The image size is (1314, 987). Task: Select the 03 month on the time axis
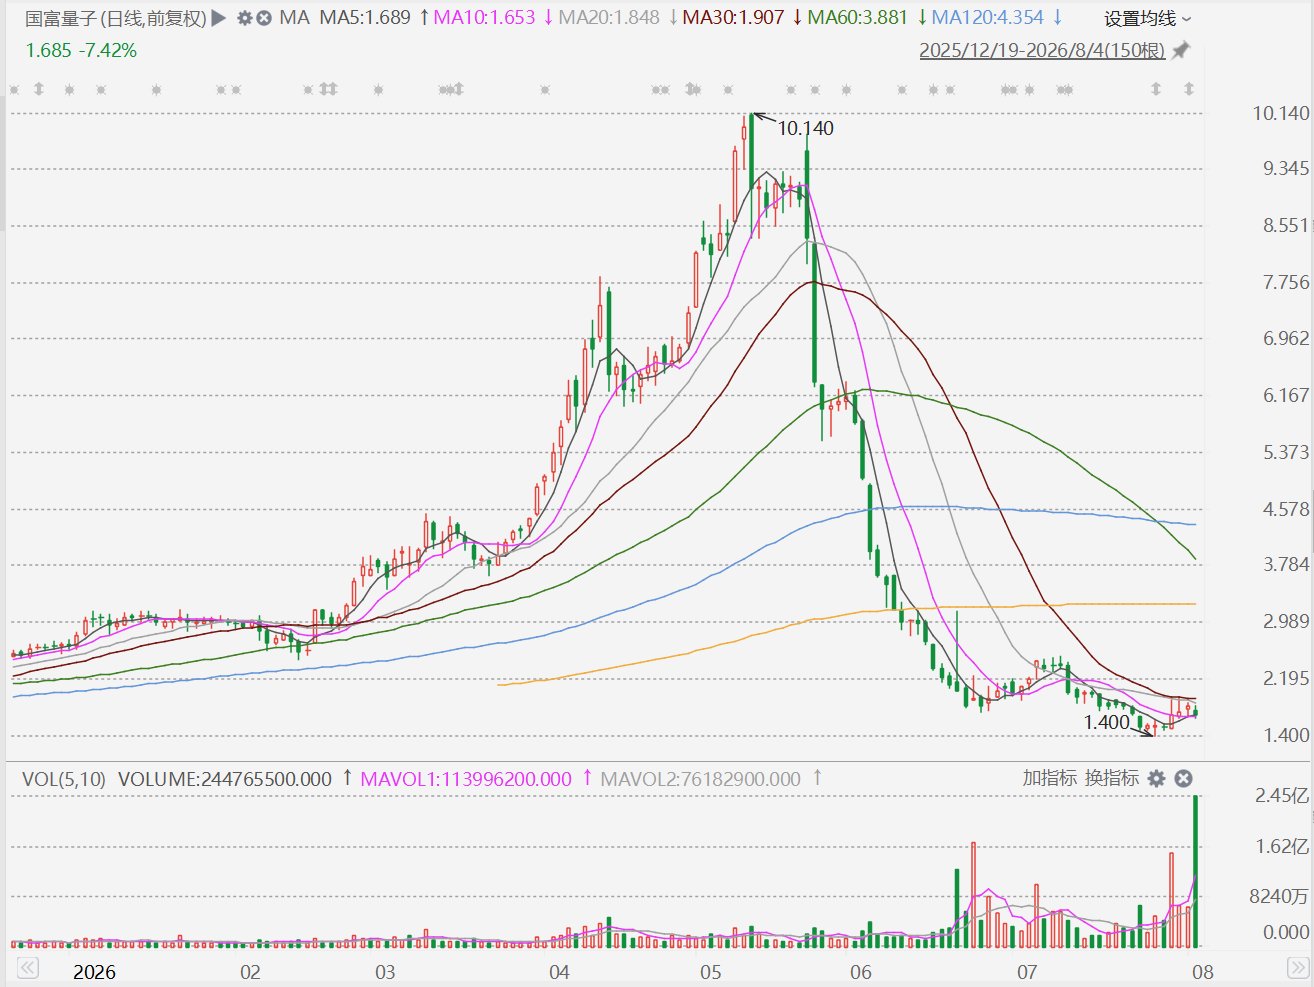click(x=385, y=972)
